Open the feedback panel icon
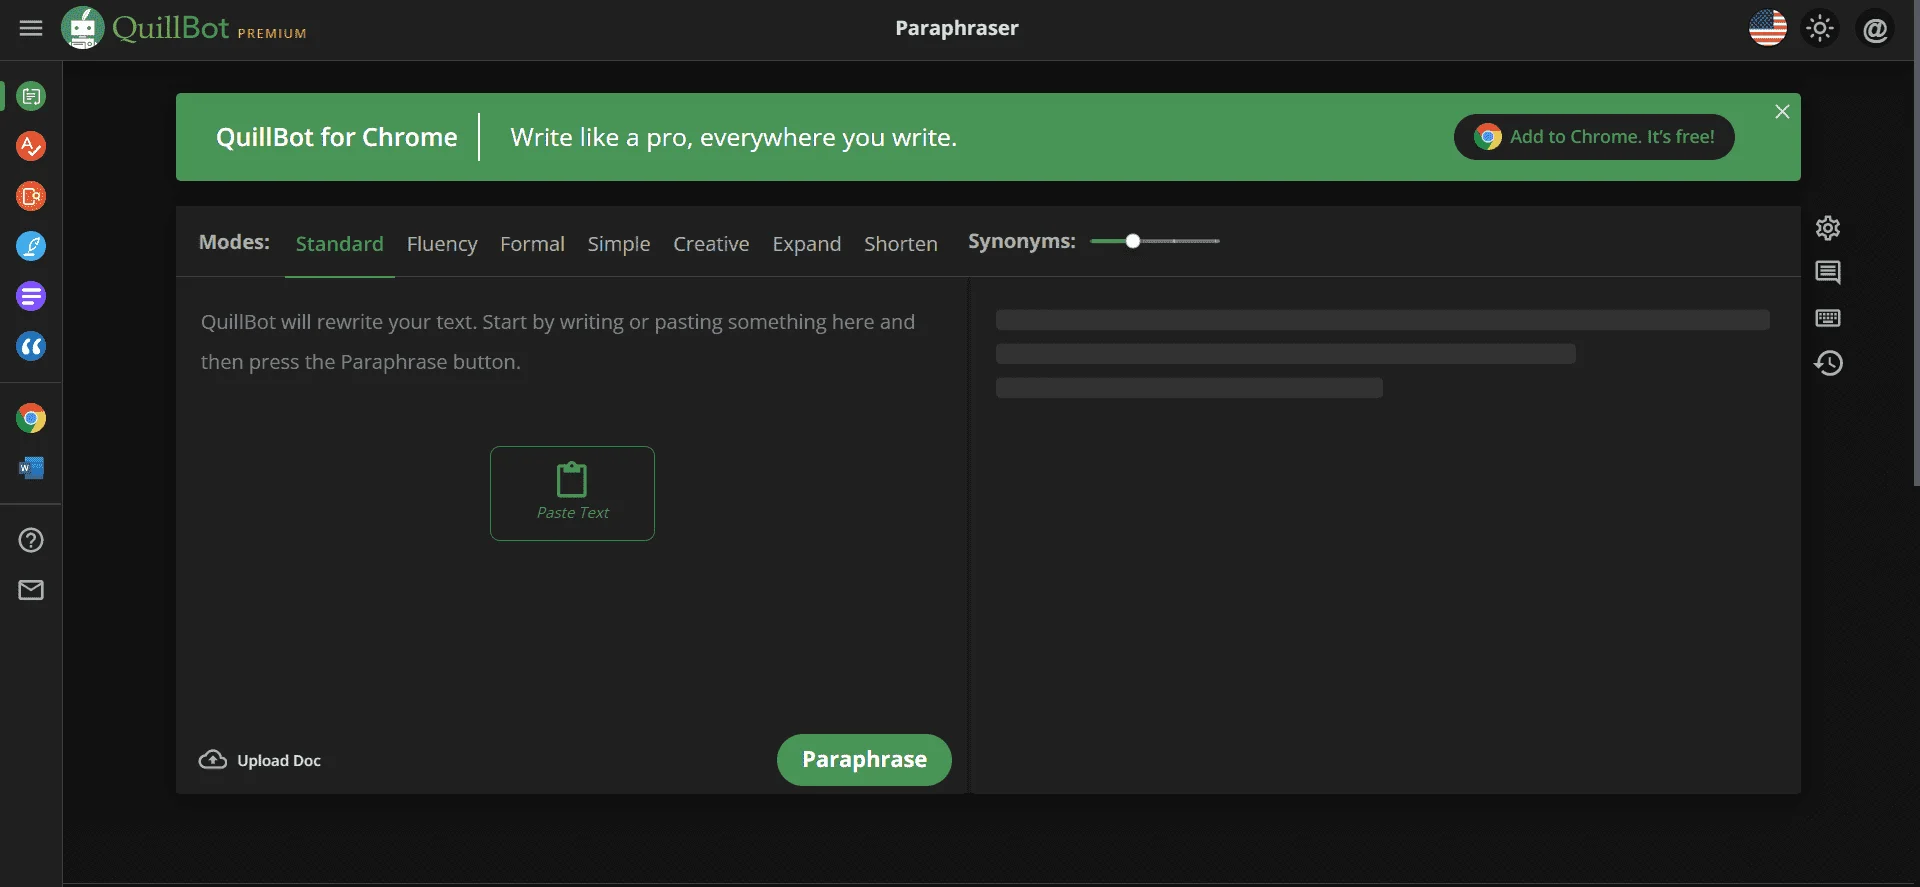 point(1828,272)
